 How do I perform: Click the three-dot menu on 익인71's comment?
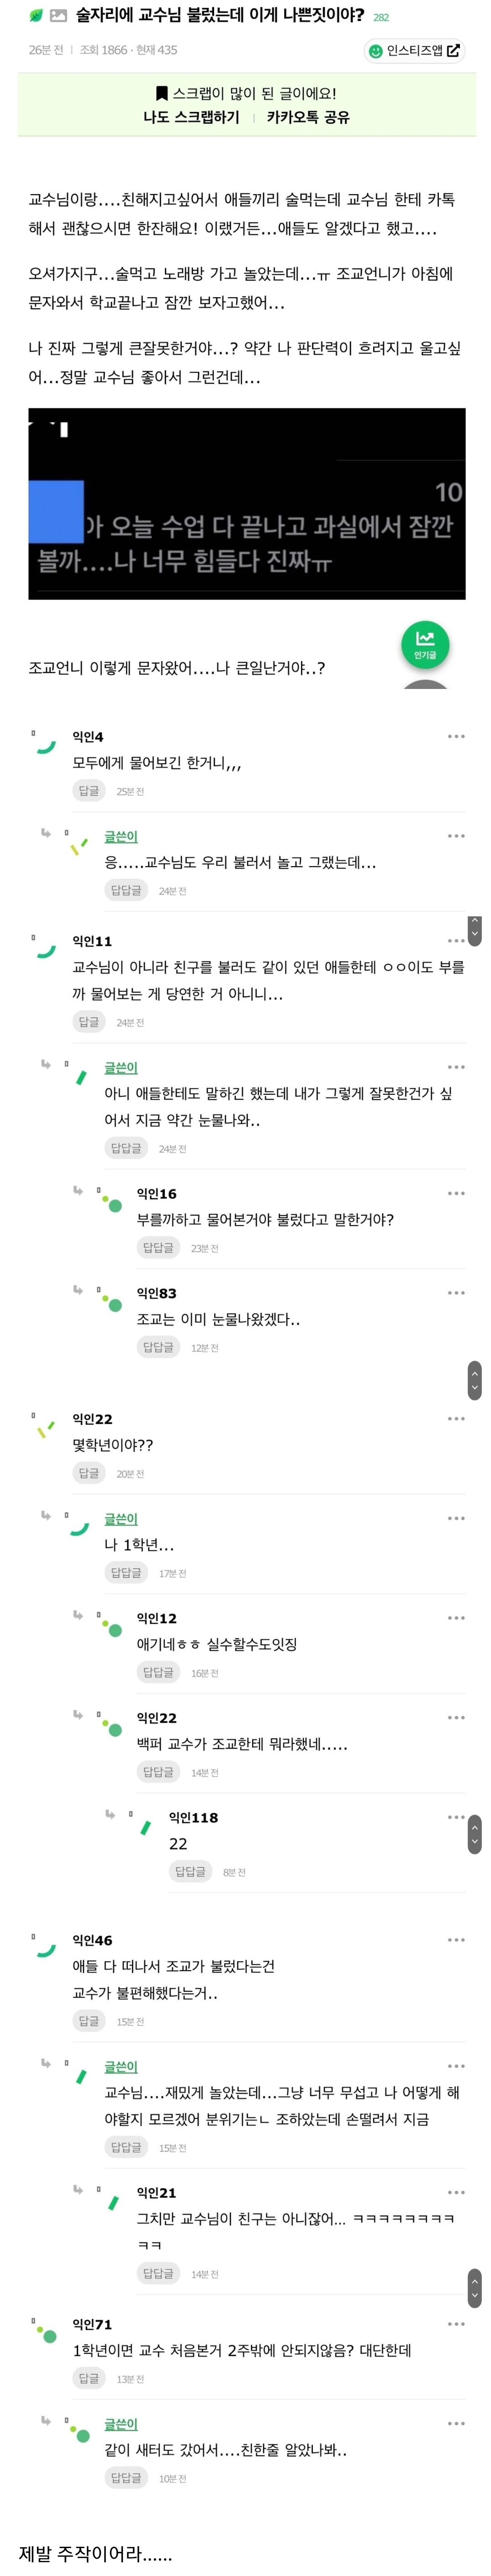pos(456,2324)
